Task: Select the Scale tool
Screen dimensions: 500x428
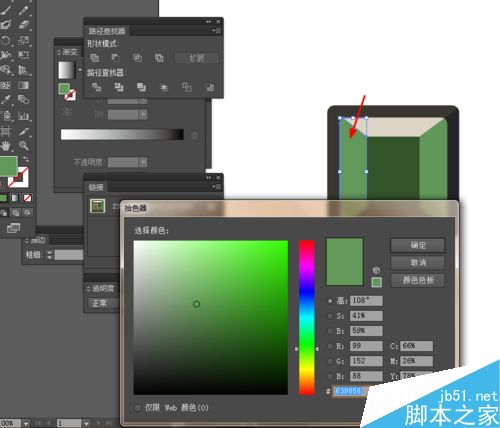Action: (23, 40)
